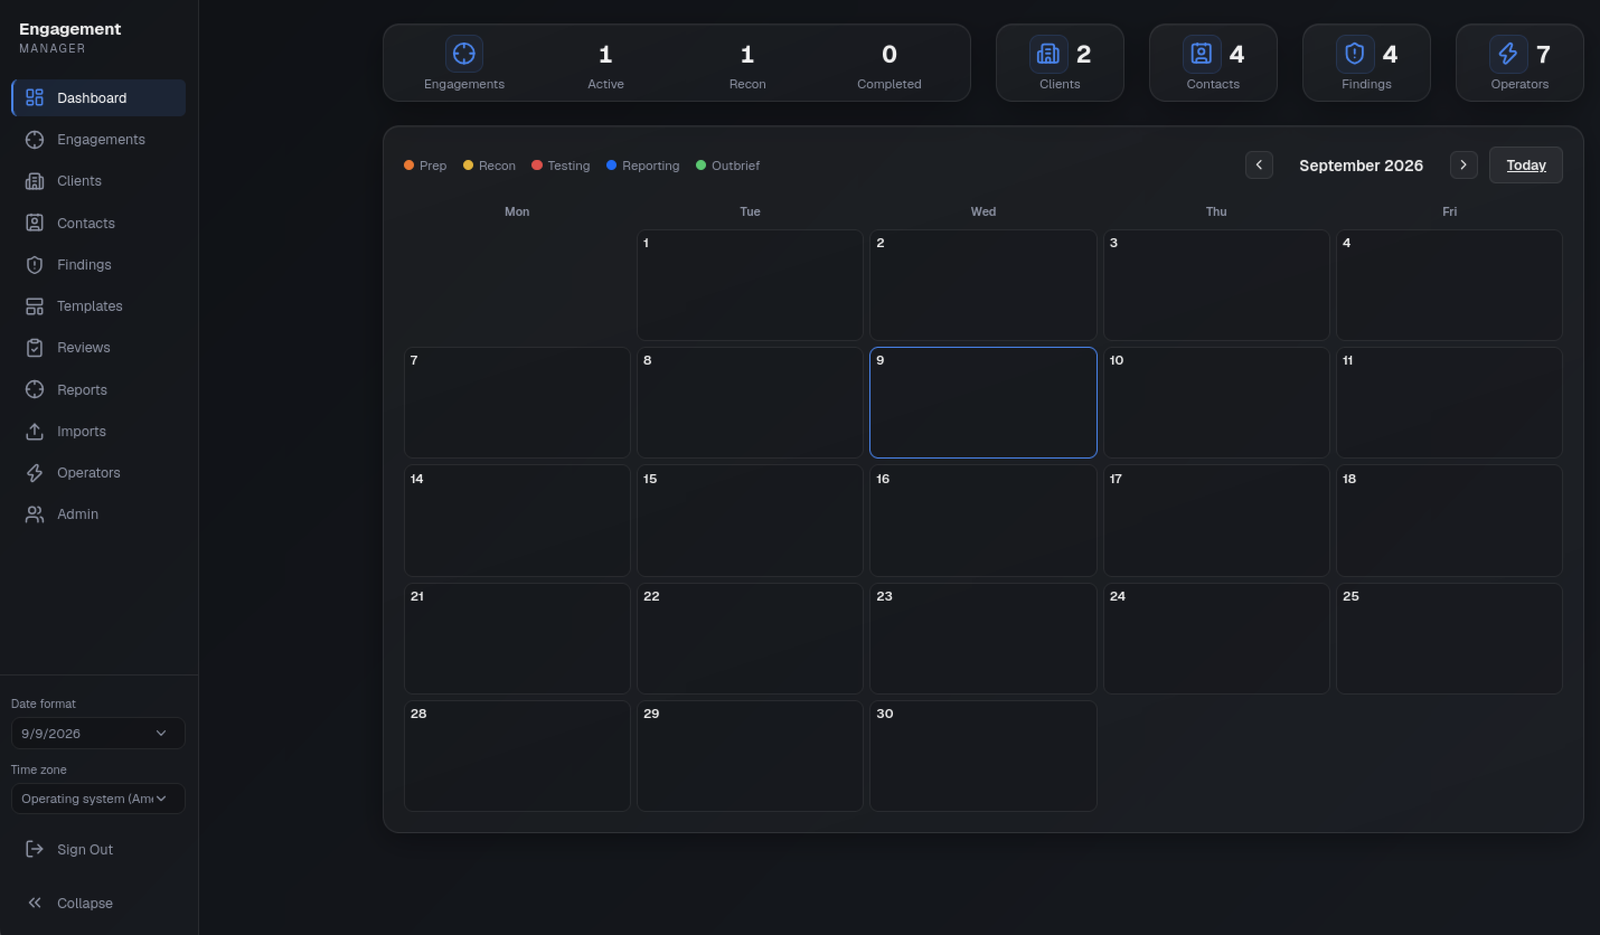Click the Admin users icon in sidebar
The width and height of the screenshot is (1600, 935).
point(35,514)
